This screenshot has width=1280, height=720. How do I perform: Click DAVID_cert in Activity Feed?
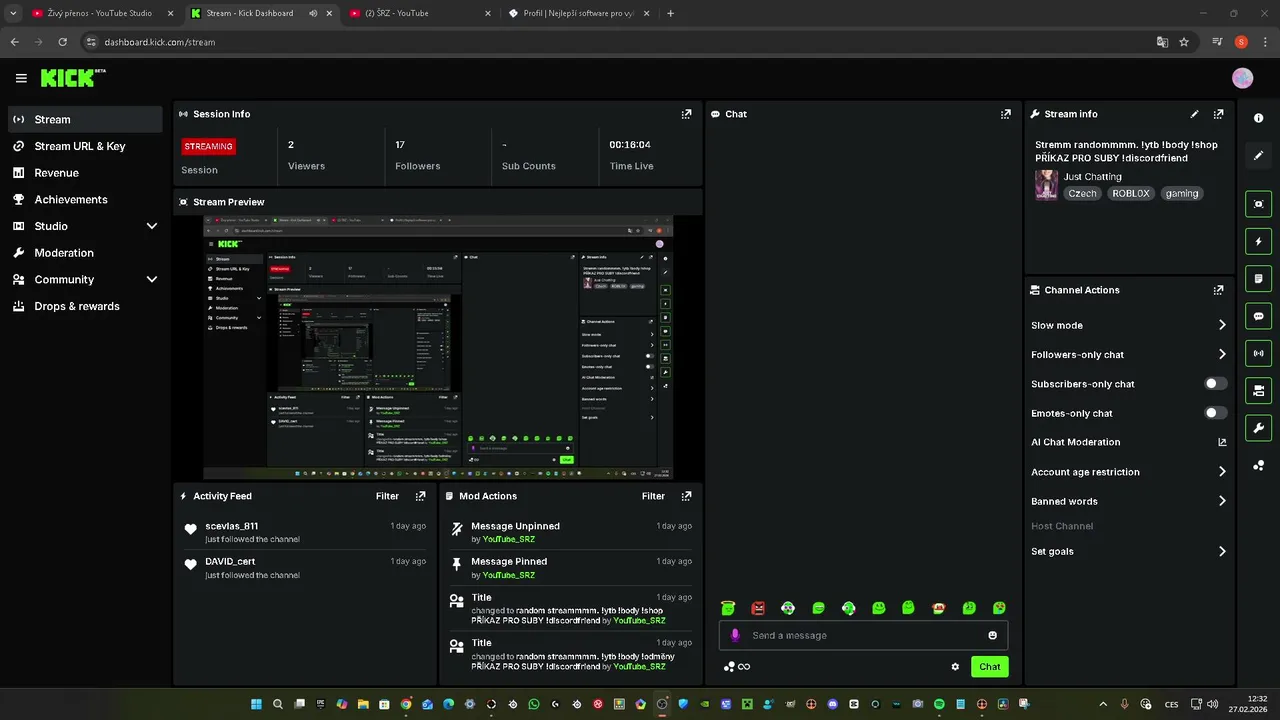click(x=230, y=562)
